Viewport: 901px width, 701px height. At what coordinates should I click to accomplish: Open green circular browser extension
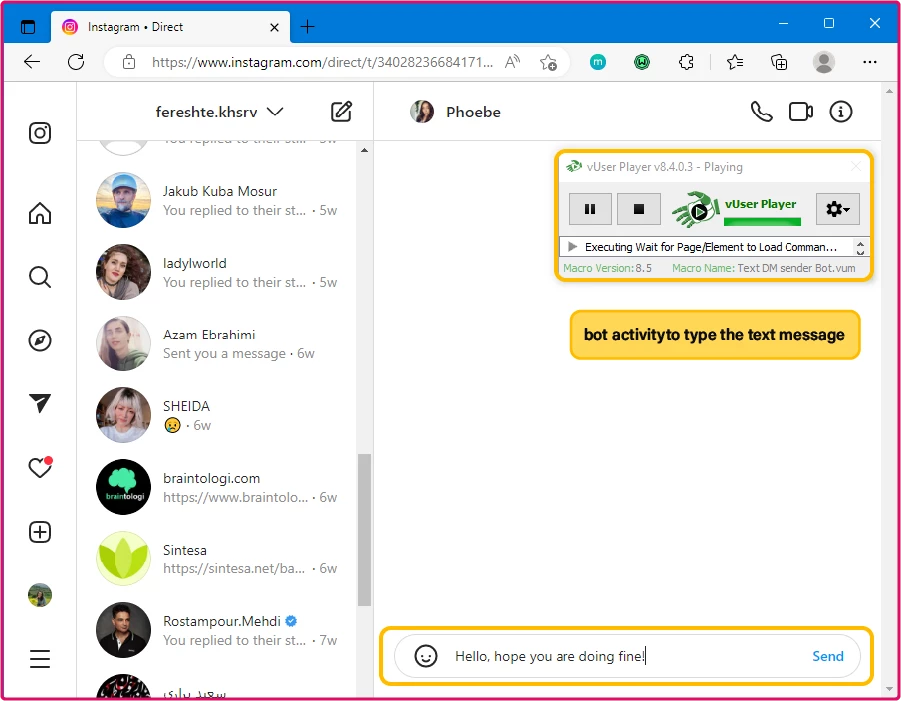[x=642, y=61]
